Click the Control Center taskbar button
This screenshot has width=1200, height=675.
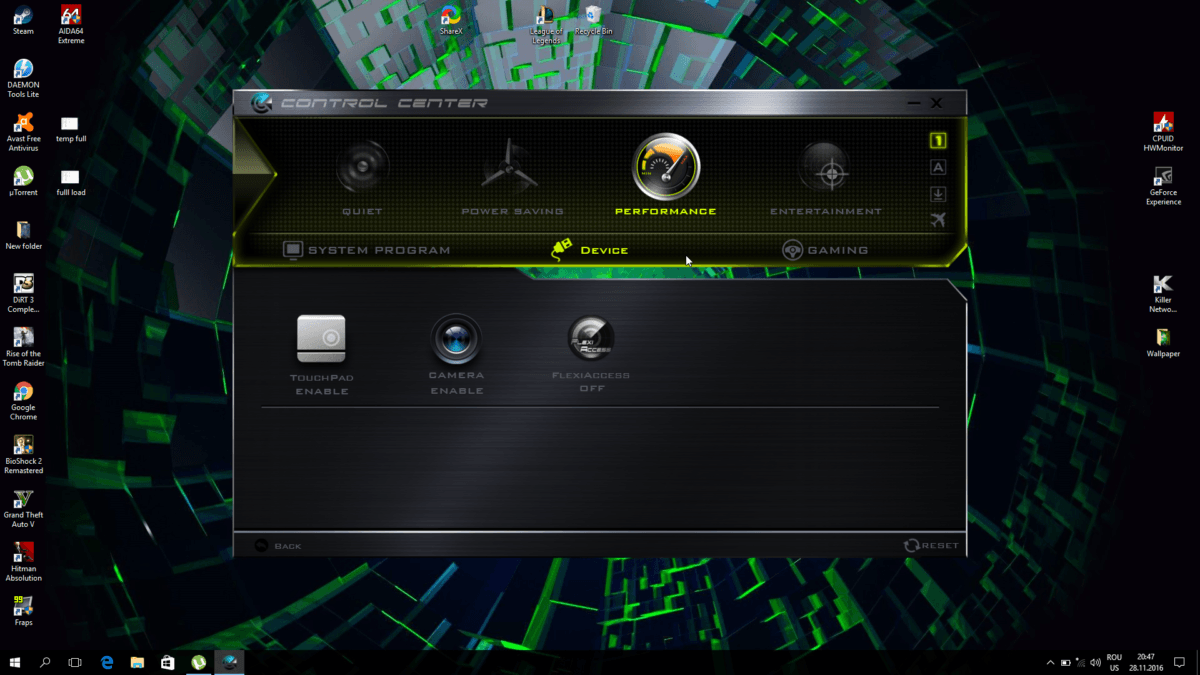coord(230,662)
